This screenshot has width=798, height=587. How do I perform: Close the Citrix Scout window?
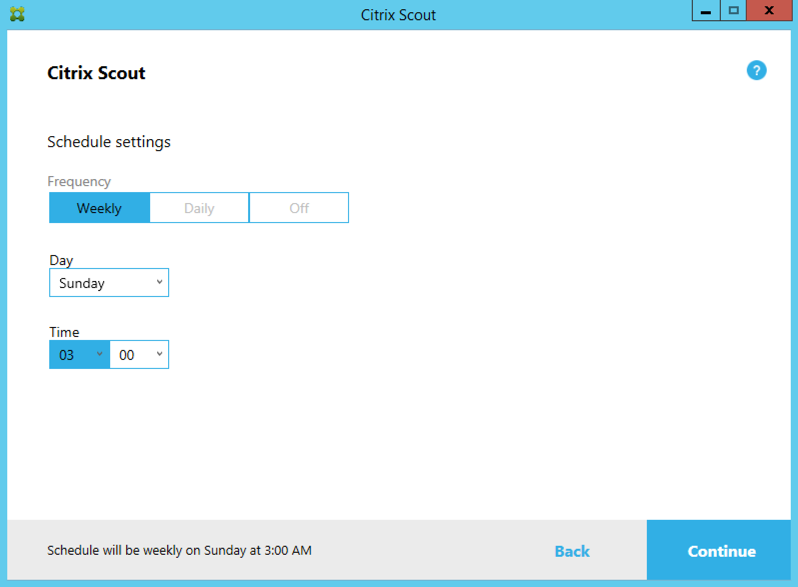click(x=769, y=11)
